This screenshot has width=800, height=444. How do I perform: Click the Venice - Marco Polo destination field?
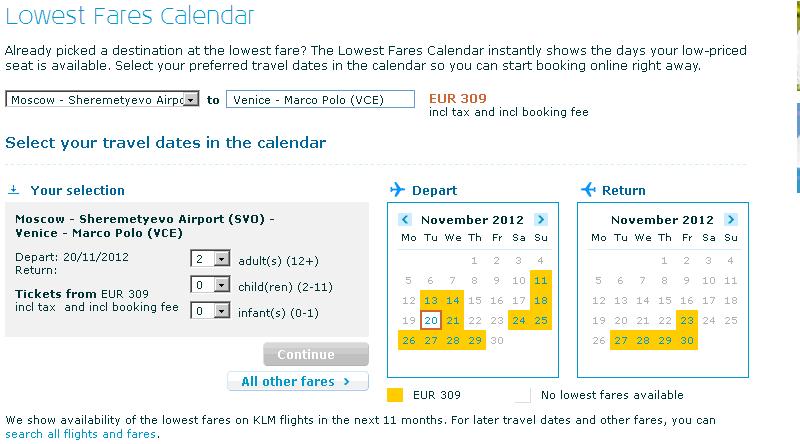(x=320, y=99)
